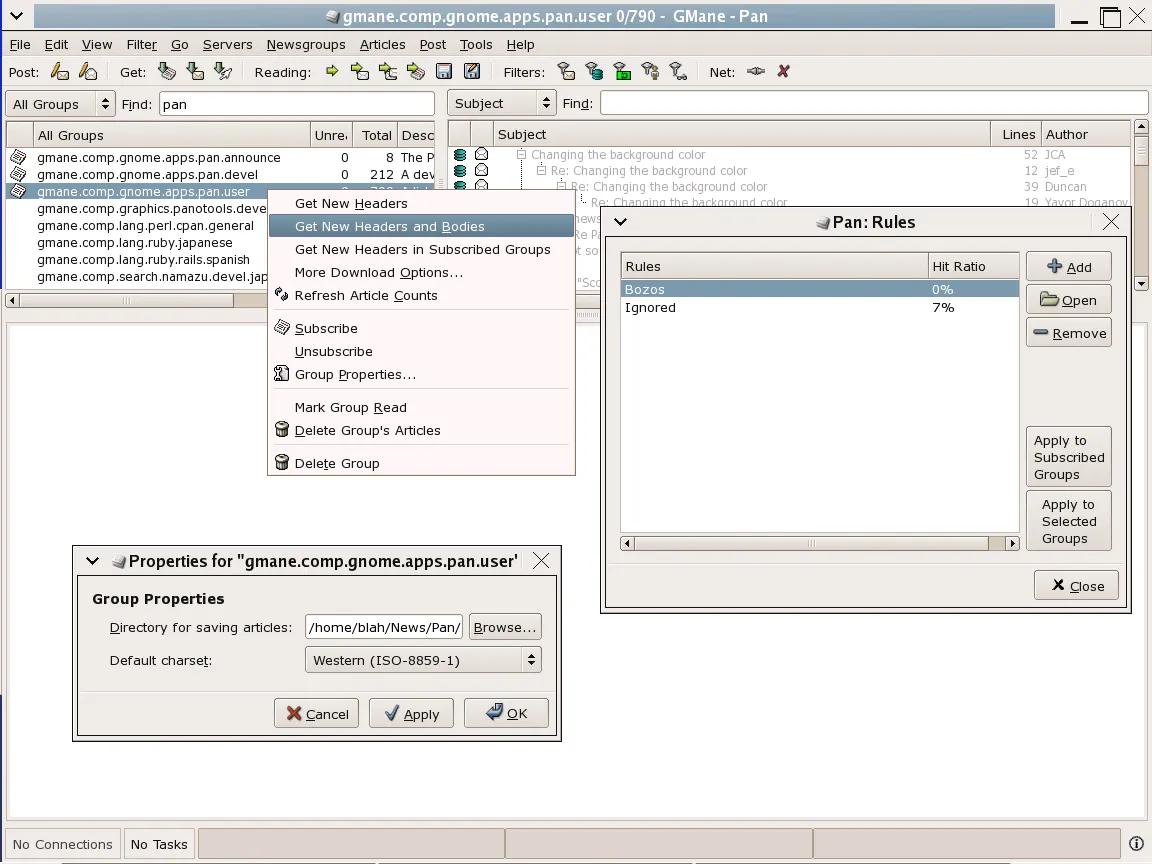This screenshot has height=864, width=1152.
Task: Click the group Find input field
Action: click(x=296, y=104)
